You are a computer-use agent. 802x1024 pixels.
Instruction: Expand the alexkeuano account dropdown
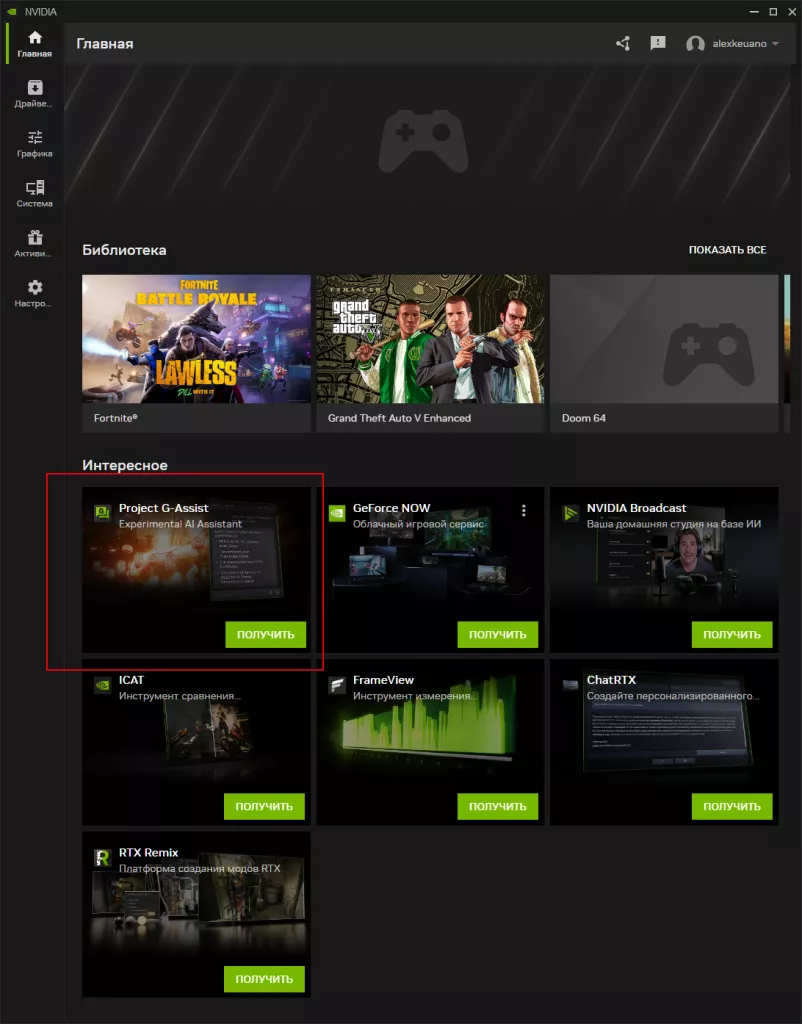coord(776,44)
